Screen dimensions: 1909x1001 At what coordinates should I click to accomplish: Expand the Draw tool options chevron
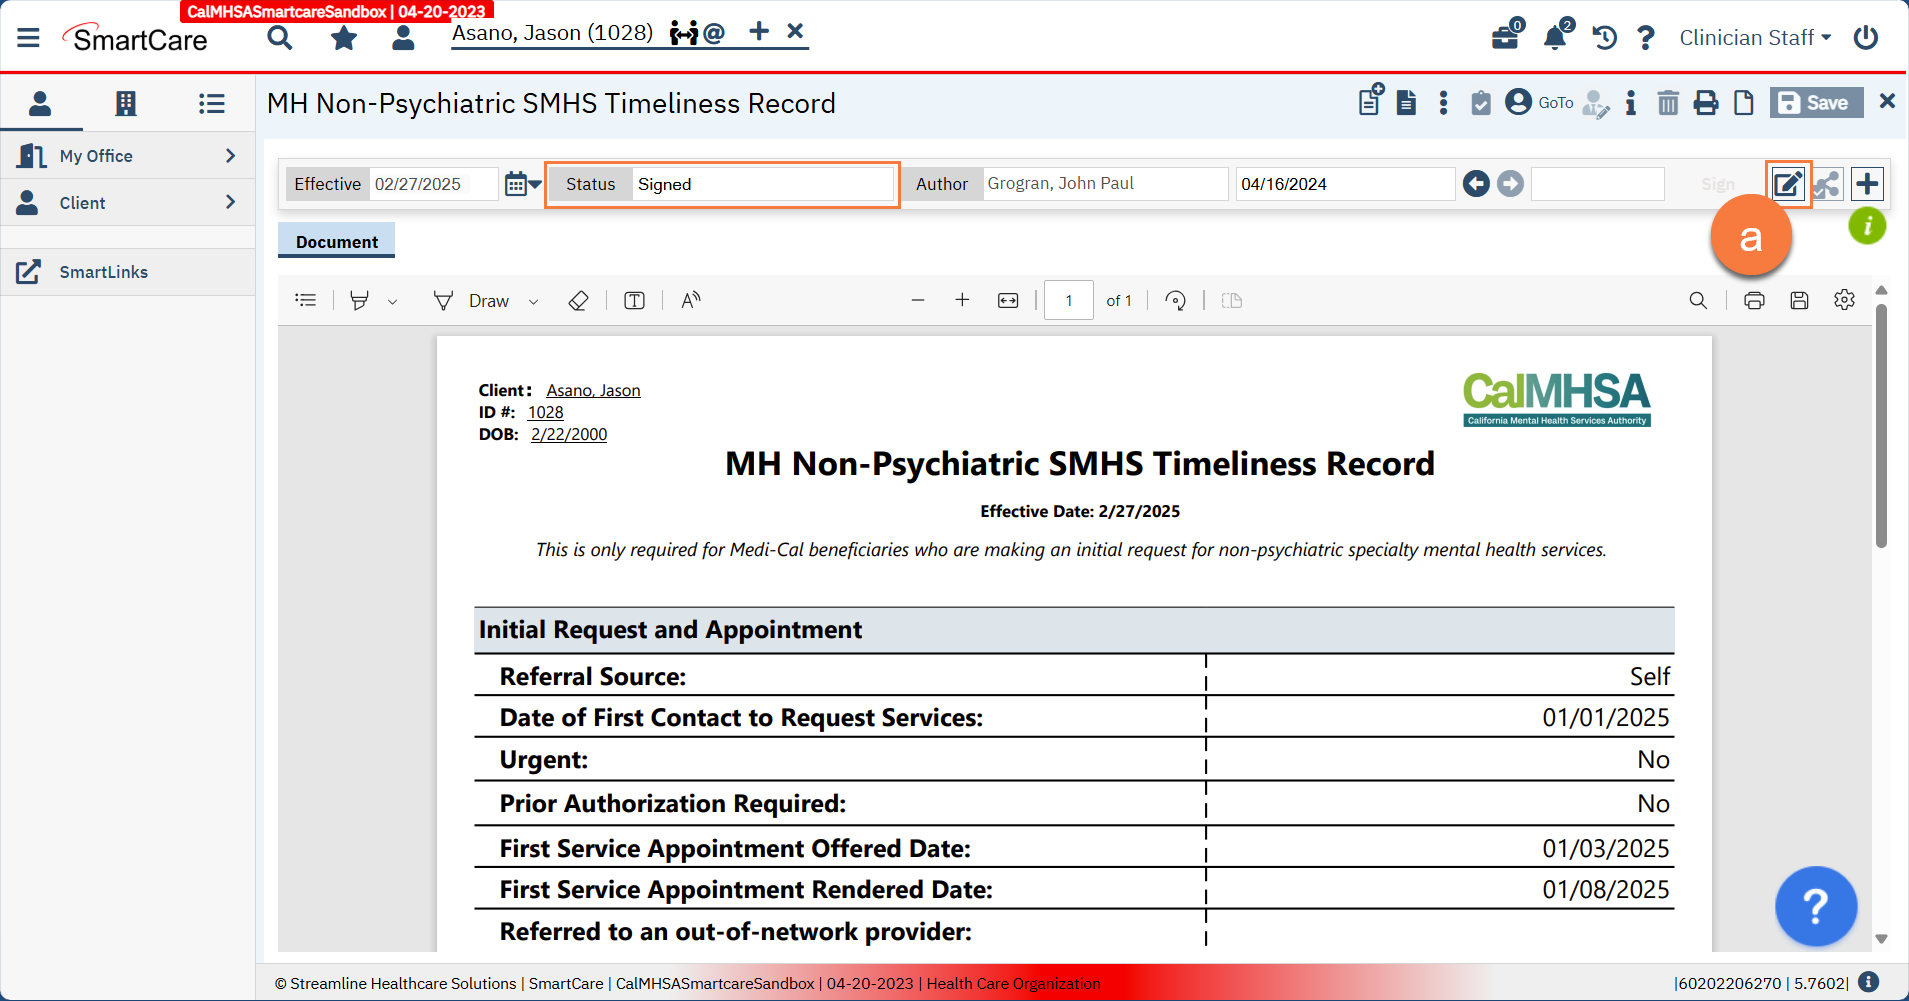pos(534,302)
